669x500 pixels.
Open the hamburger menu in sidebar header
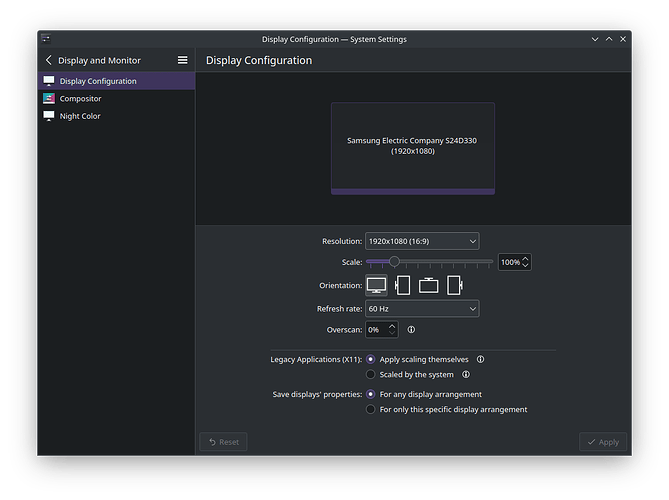(x=182, y=60)
